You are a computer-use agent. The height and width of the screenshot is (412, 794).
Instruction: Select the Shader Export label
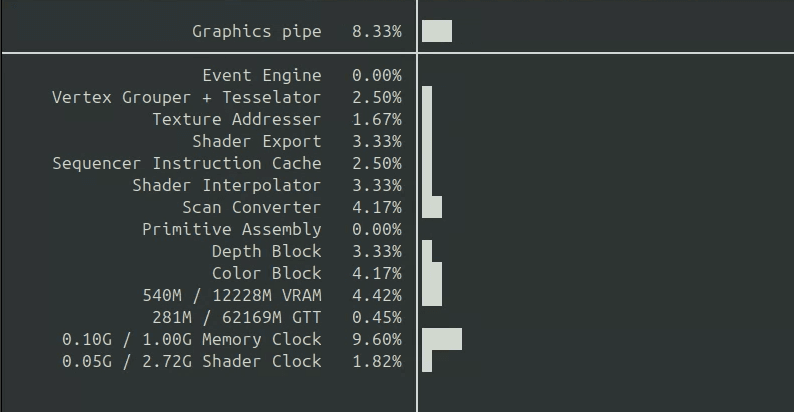click(257, 141)
